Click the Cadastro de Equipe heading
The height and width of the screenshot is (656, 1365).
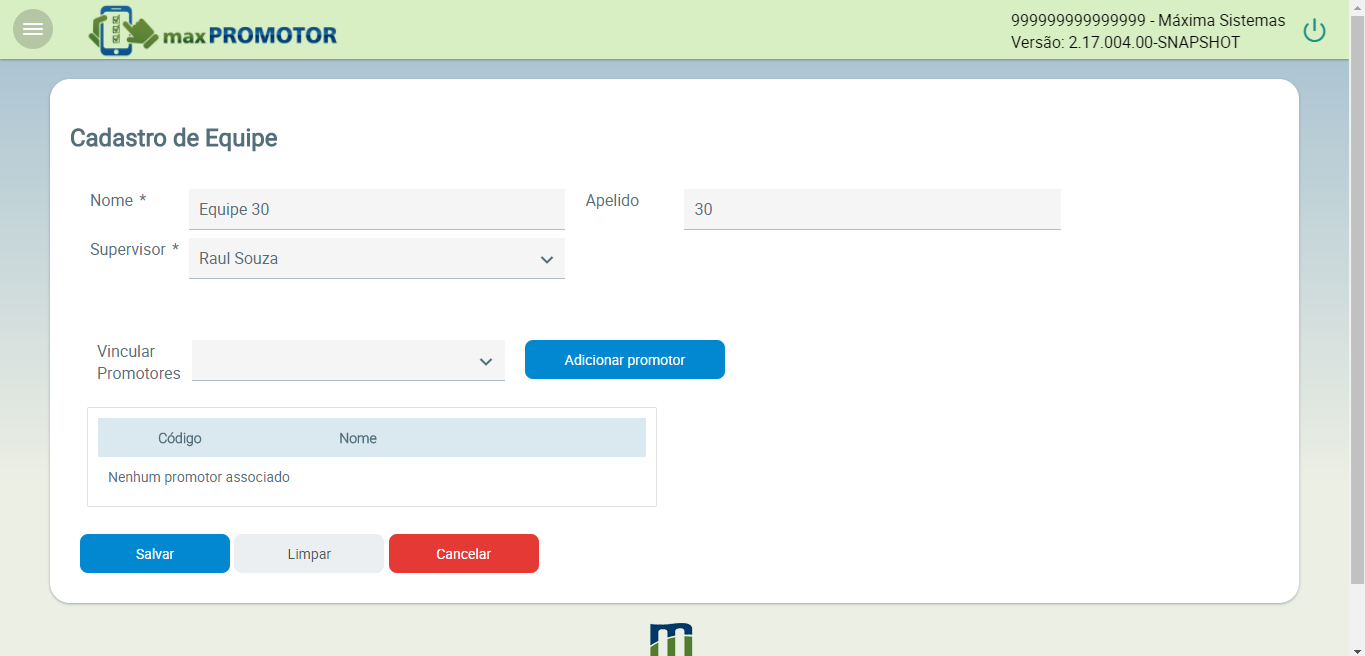point(174,138)
